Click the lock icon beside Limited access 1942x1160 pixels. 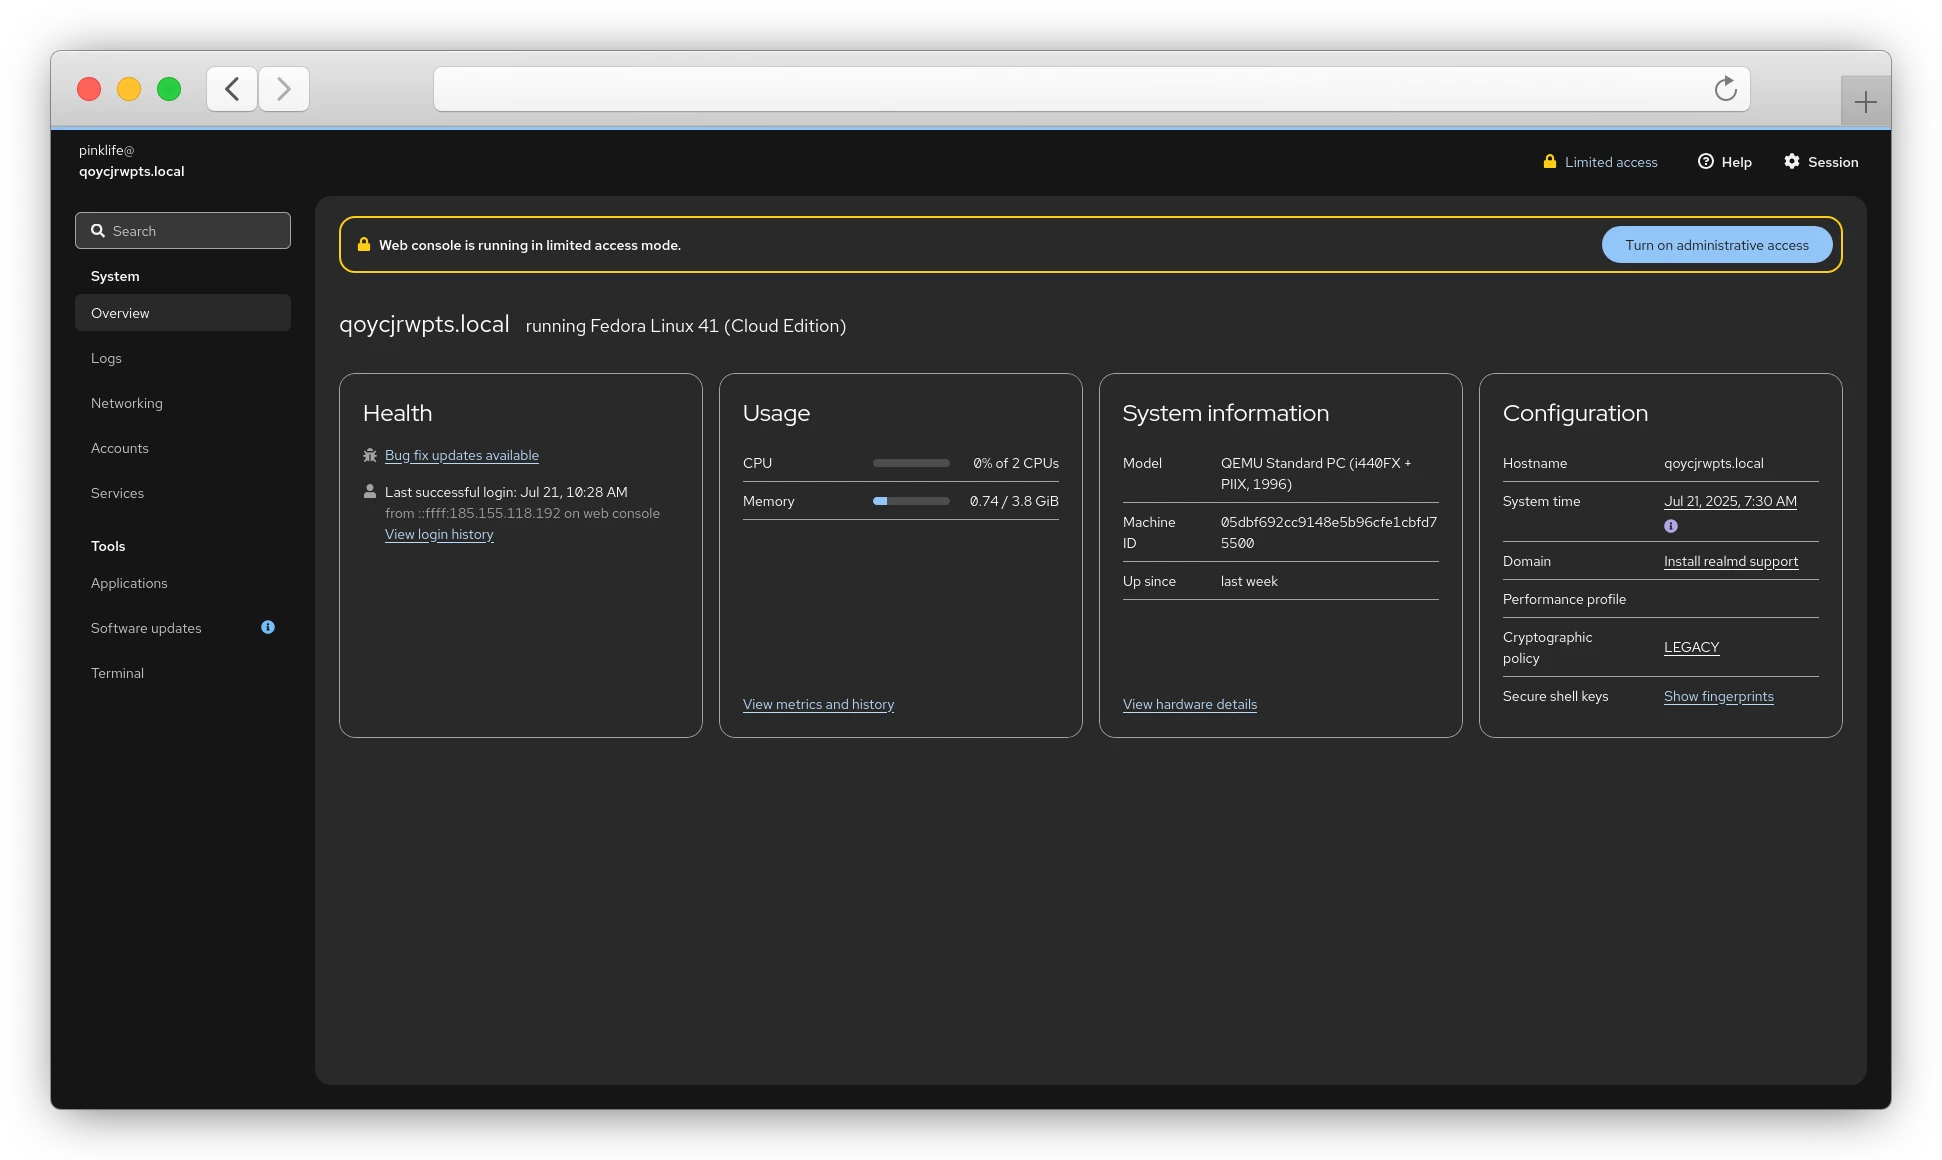pyautogui.click(x=1549, y=162)
